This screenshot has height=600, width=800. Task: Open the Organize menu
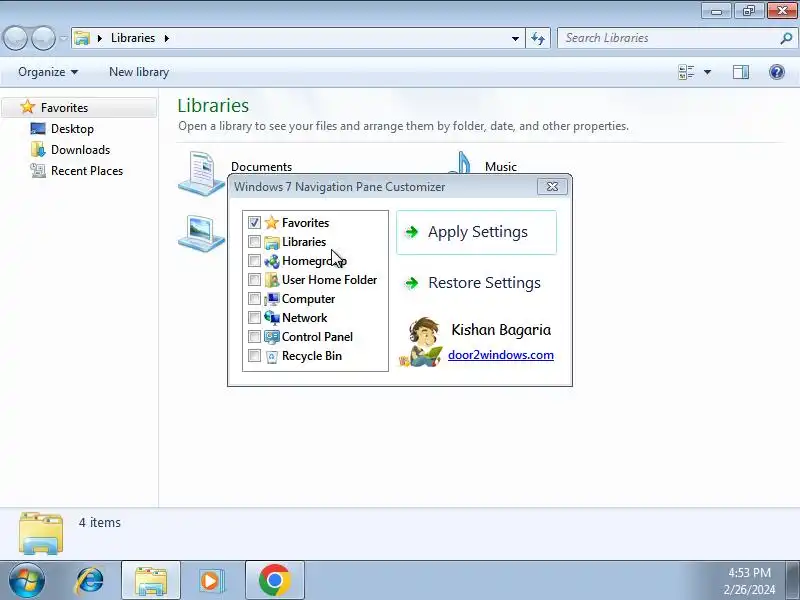click(x=48, y=72)
